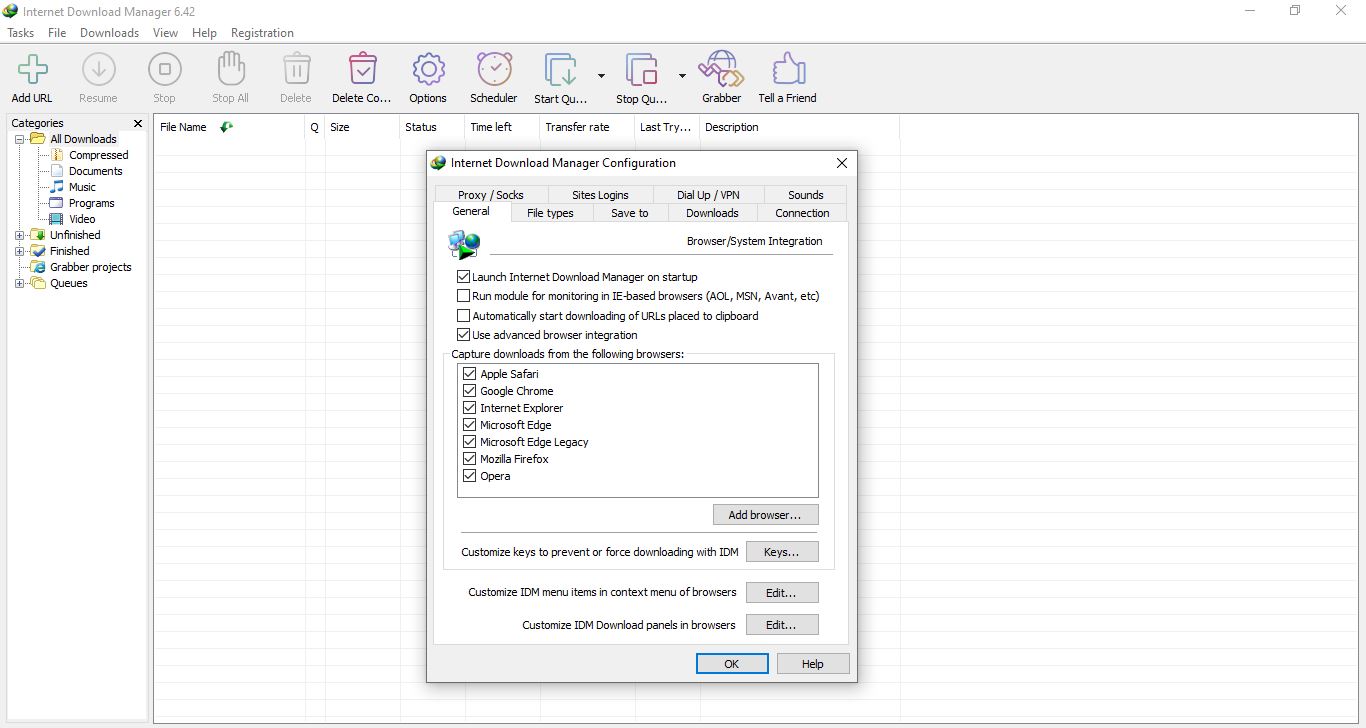Uncheck Microsoft Edge Legacy browser capture
This screenshot has width=1366, height=728.
[469, 442]
